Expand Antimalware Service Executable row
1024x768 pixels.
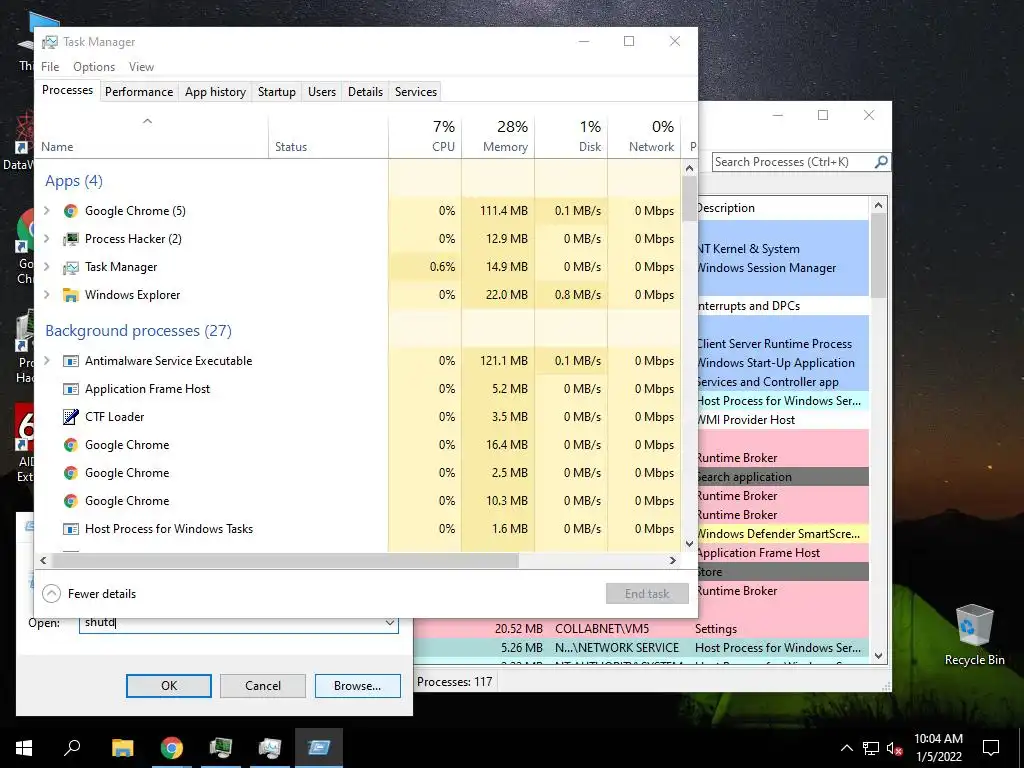47,360
